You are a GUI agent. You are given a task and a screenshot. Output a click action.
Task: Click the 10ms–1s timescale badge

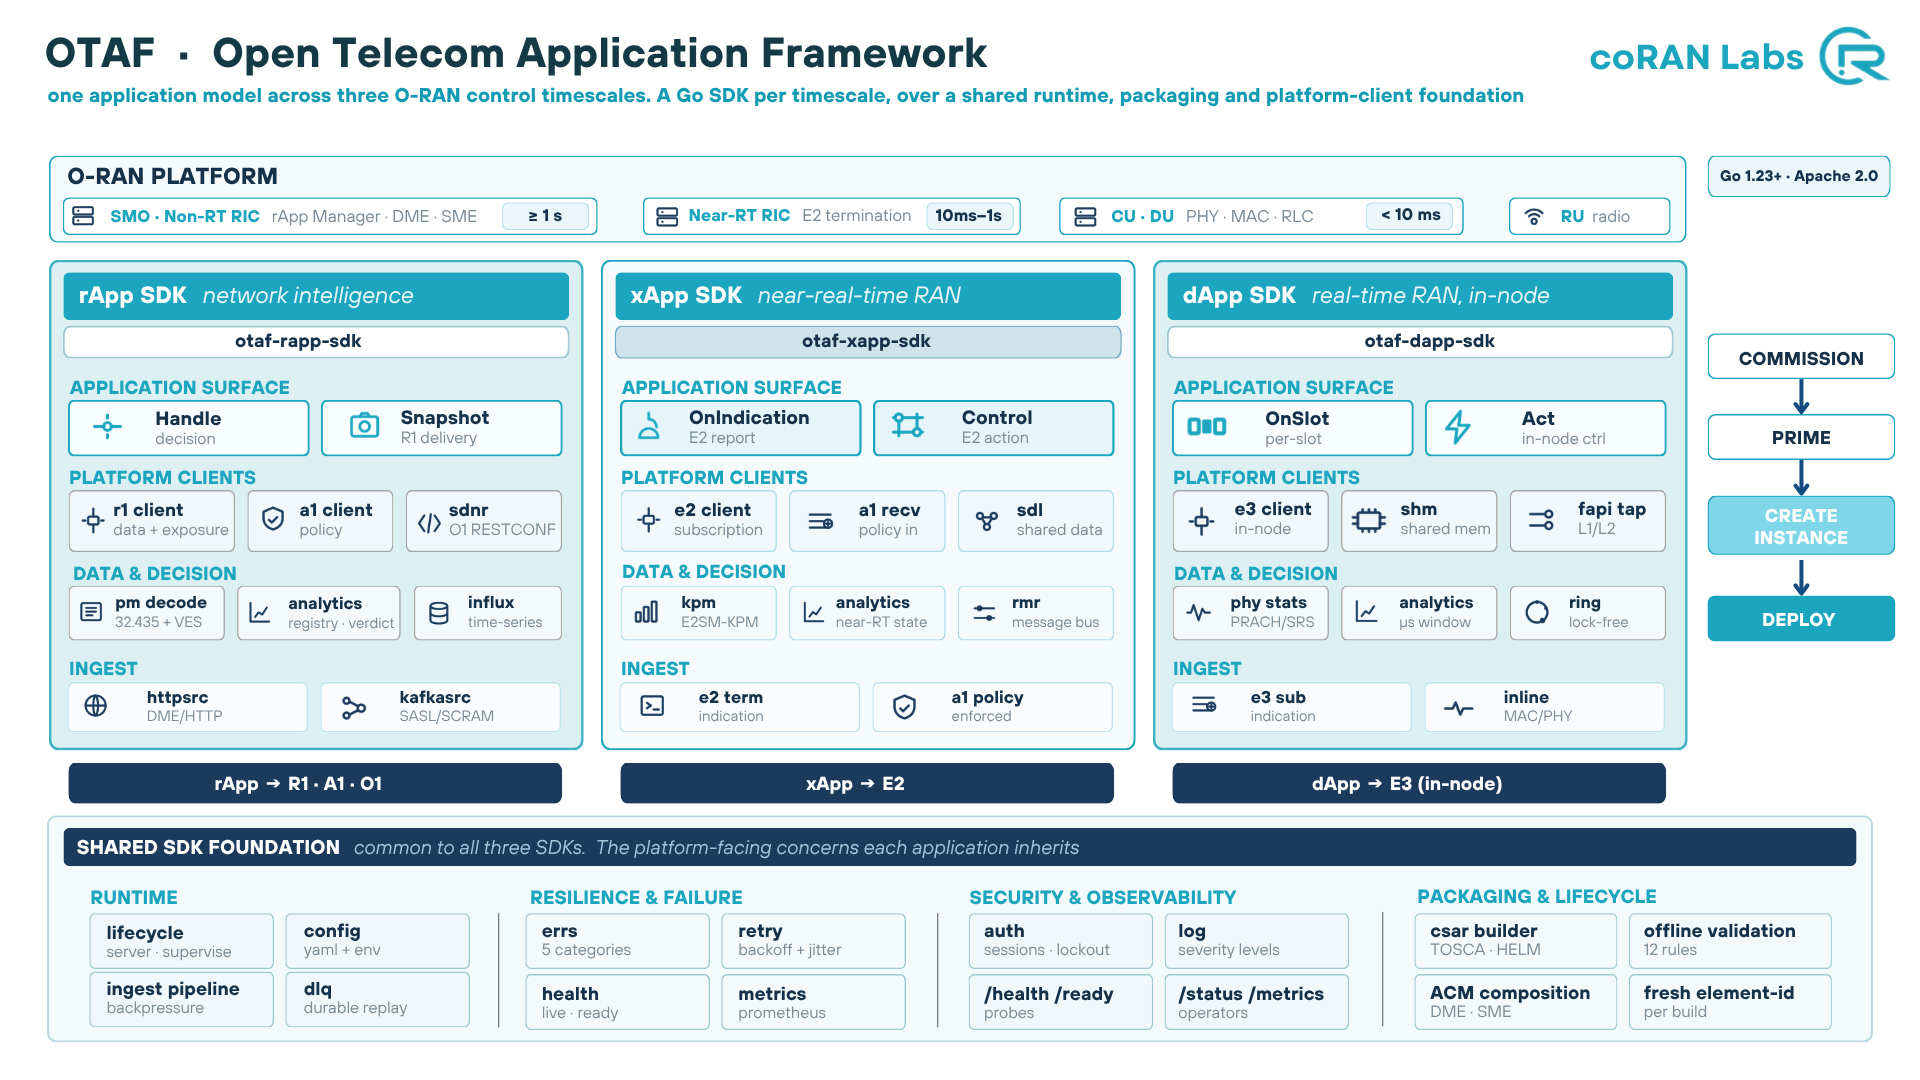(x=970, y=216)
